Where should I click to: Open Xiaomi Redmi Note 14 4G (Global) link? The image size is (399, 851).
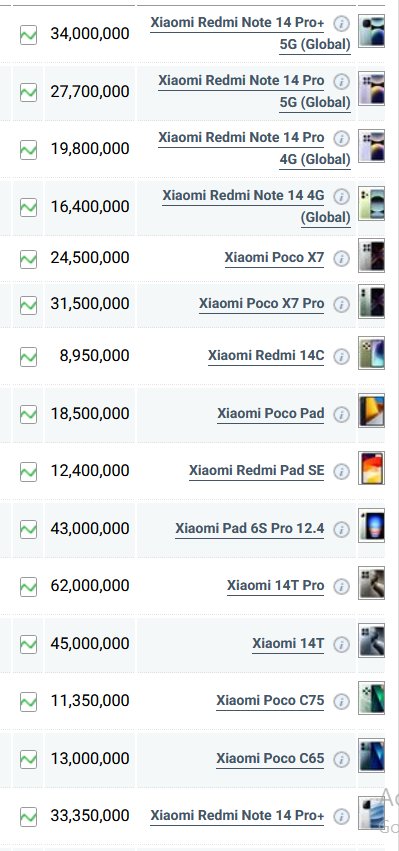(256, 206)
